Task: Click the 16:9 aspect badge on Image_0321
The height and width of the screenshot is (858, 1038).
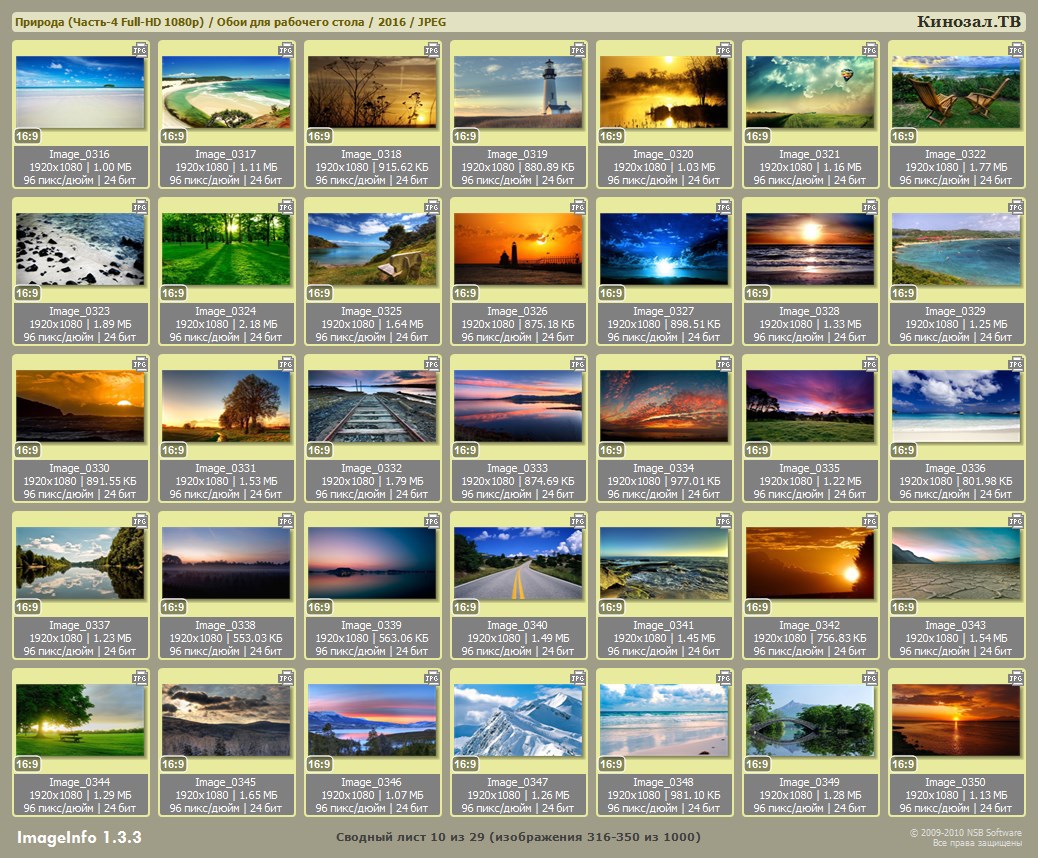Action: point(757,136)
